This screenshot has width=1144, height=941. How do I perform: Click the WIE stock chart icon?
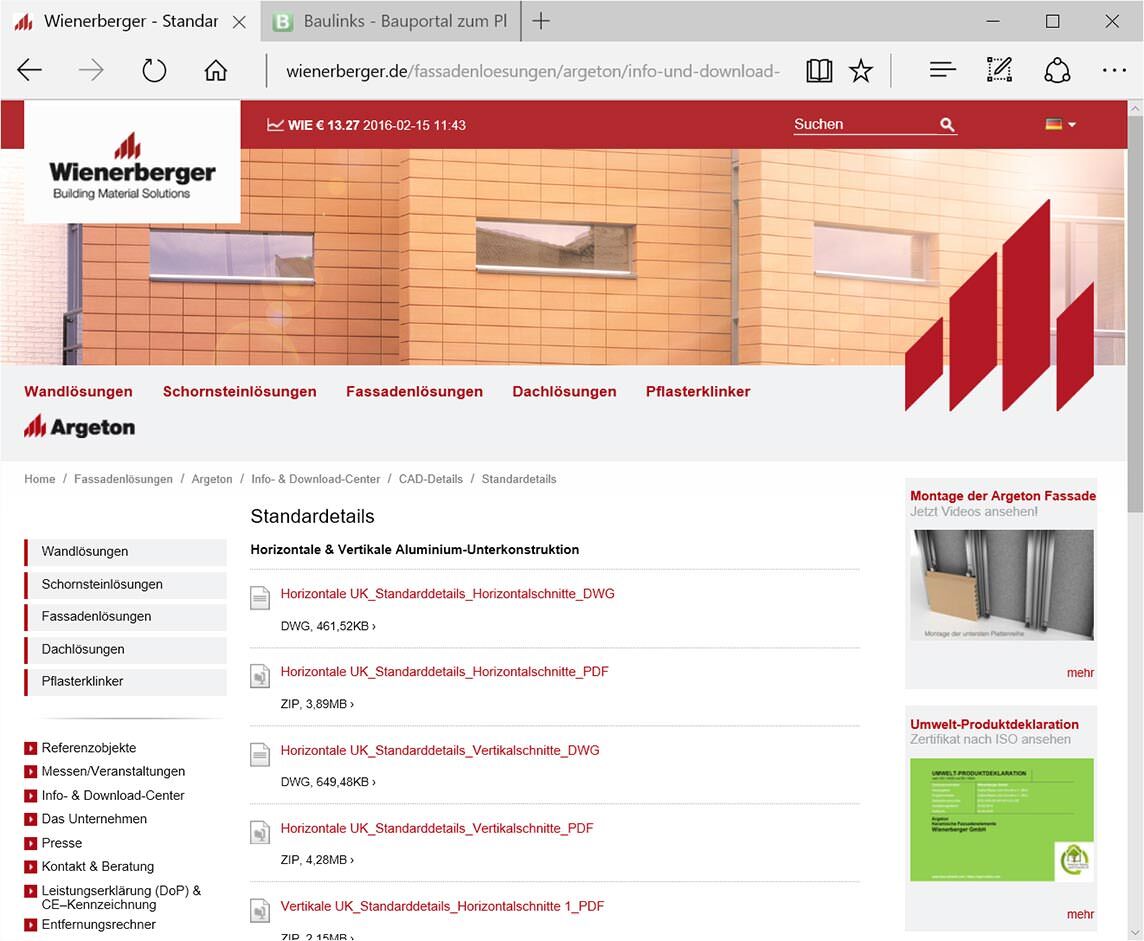point(275,125)
